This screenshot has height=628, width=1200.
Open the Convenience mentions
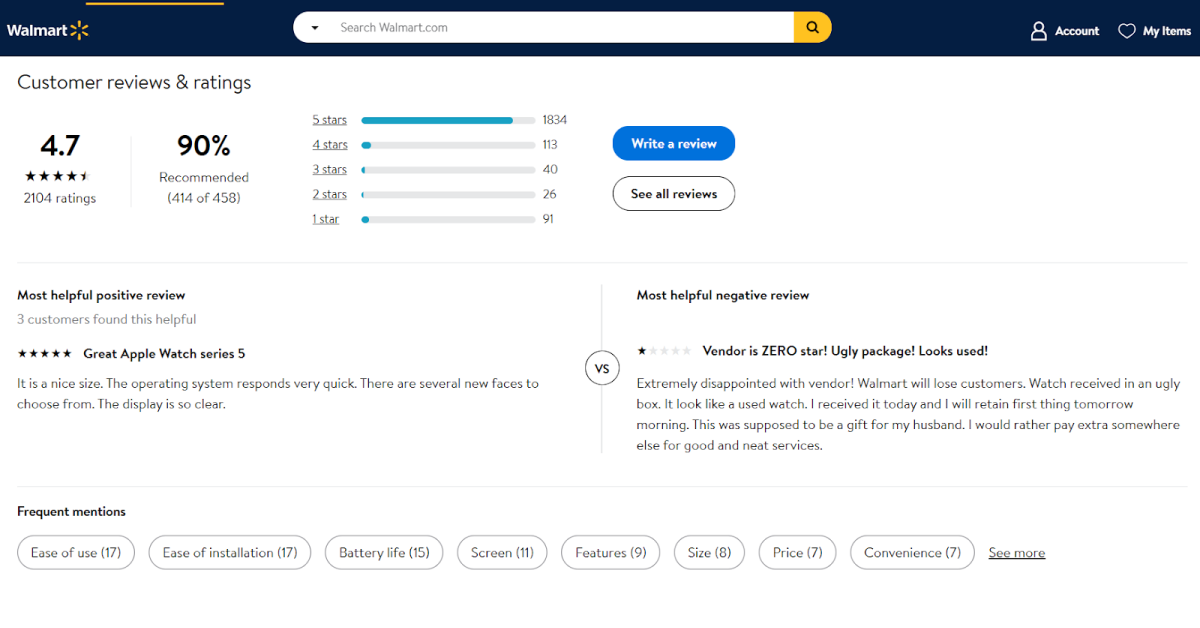click(x=911, y=552)
